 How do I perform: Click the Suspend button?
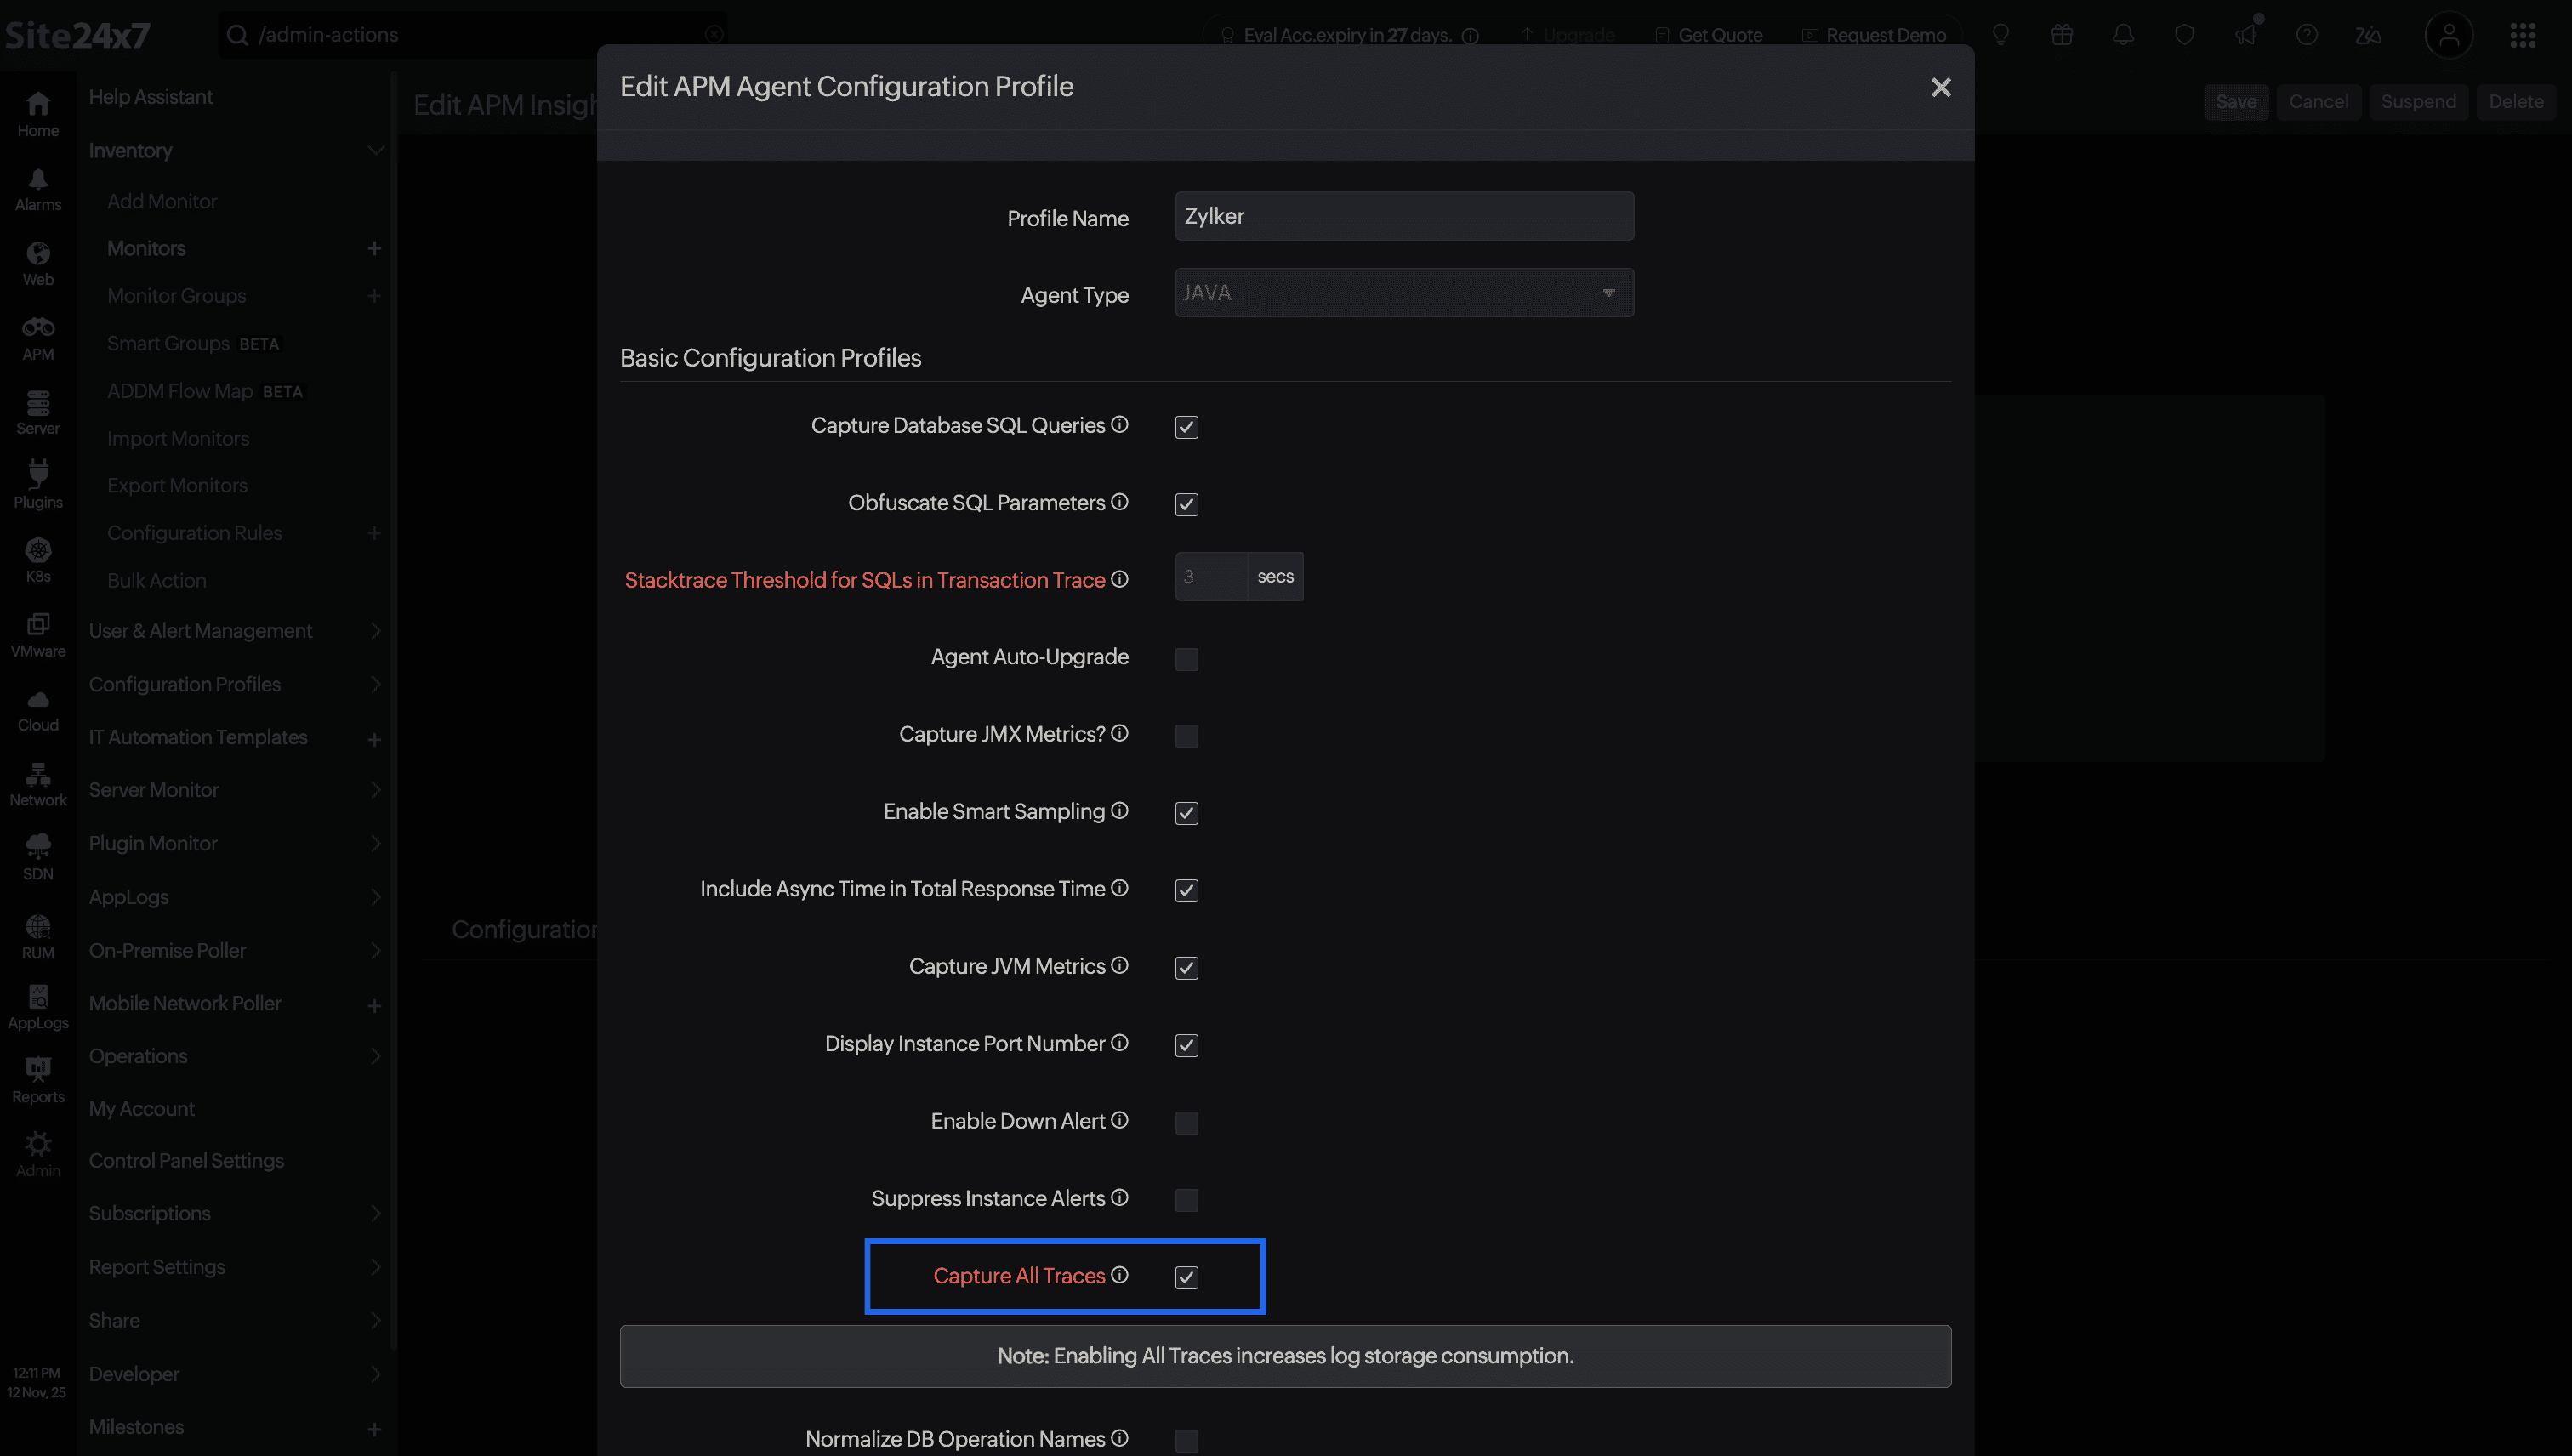click(2418, 101)
